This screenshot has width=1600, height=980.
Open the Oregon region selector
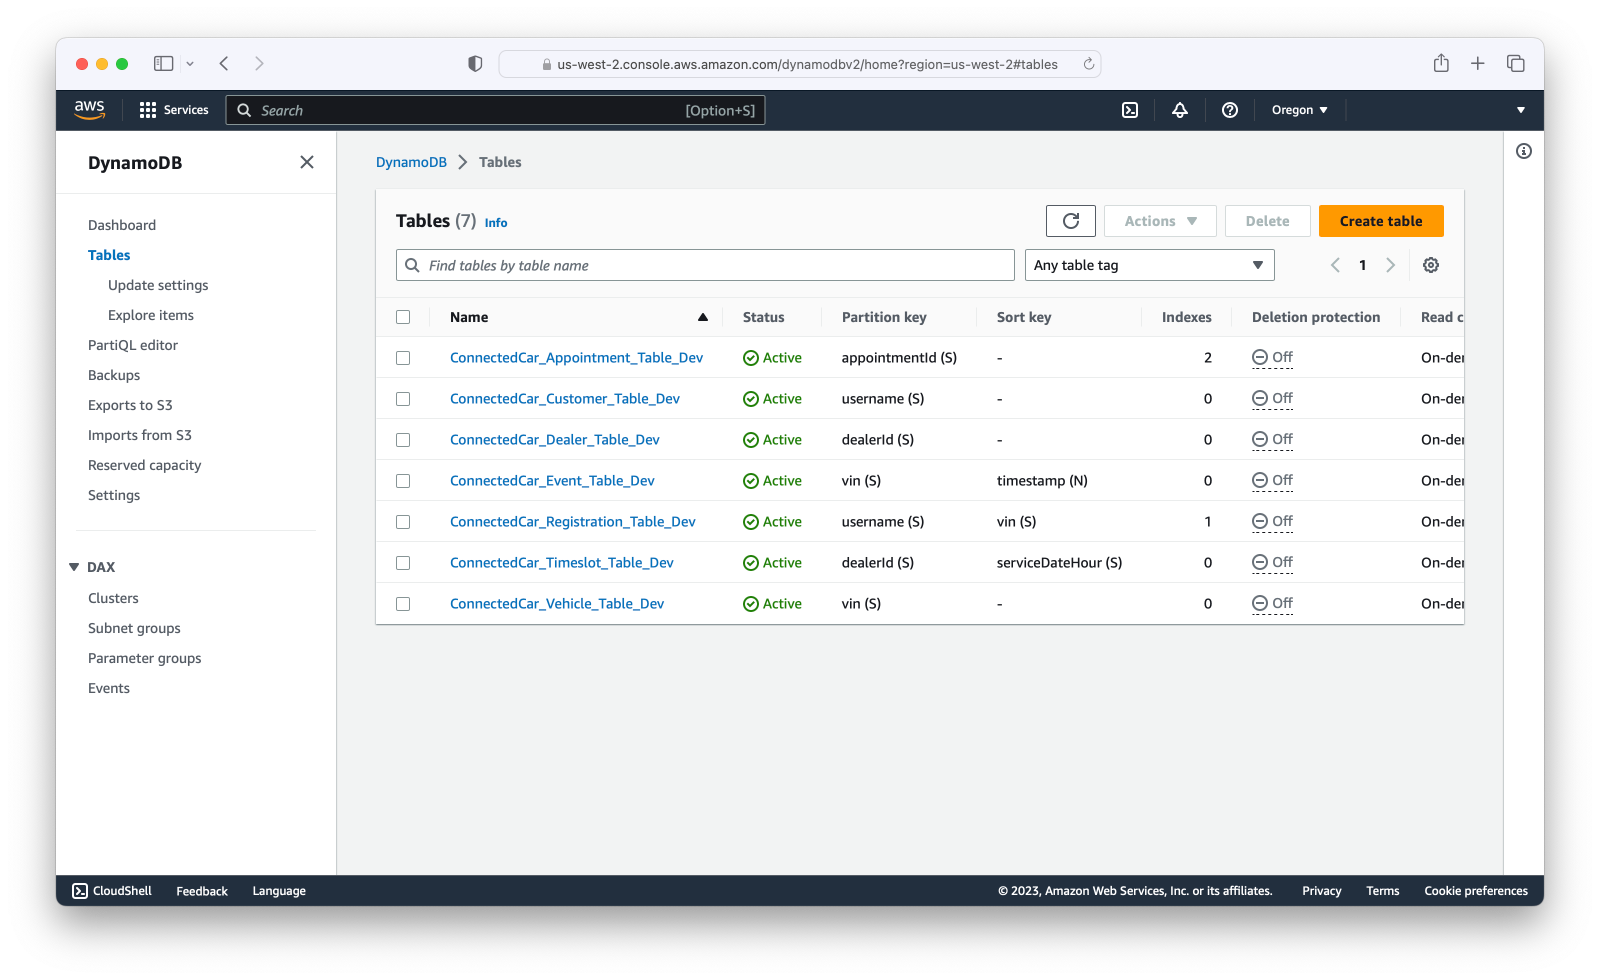coord(1299,110)
